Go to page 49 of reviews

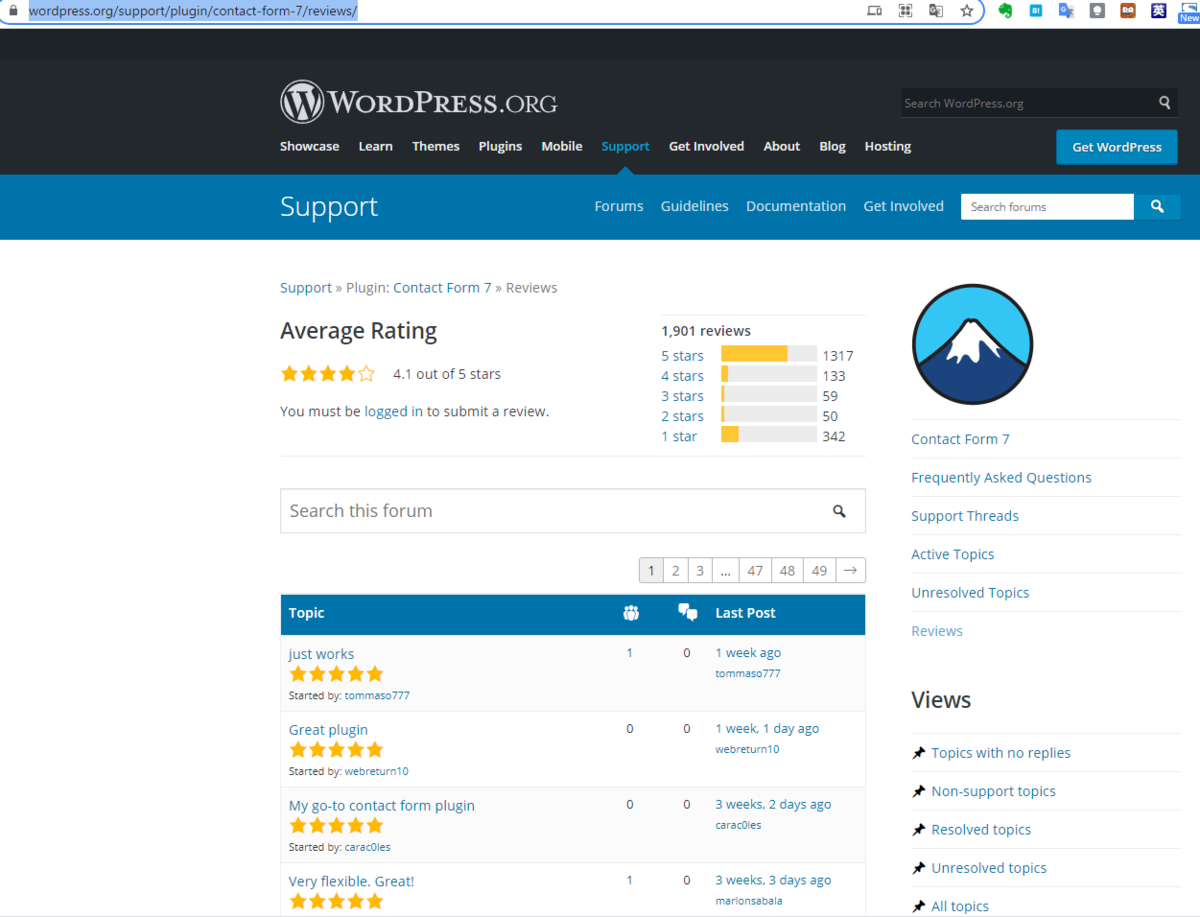click(x=820, y=570)
